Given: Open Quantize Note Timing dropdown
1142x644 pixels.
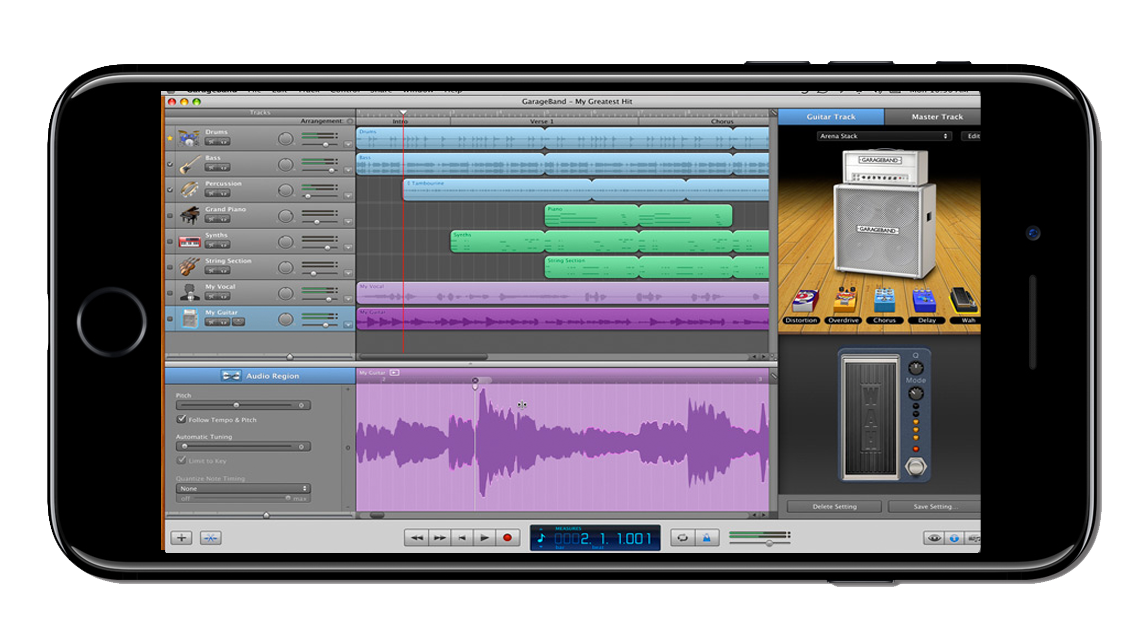Looking at the screenshot, I should pyautogui.click(x=243, y=488).
